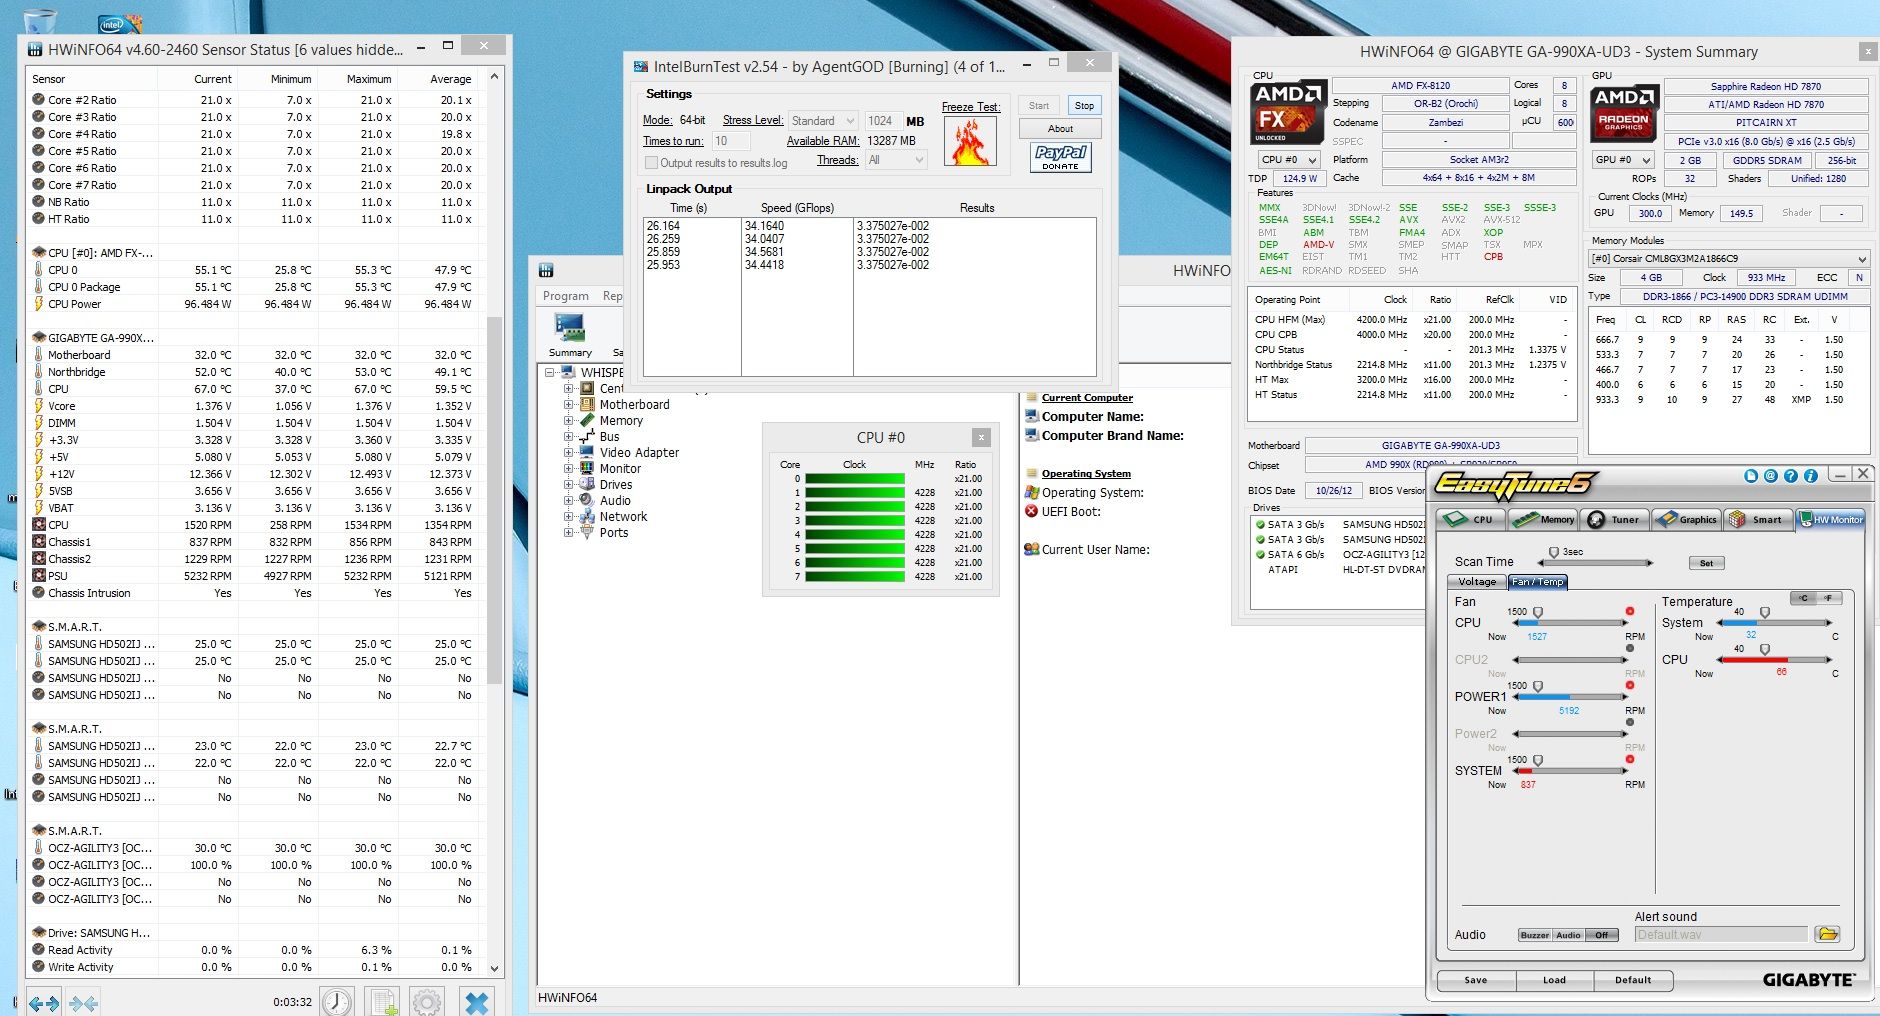Click the Scan Time slider handle
This screenshot has width=1880, height=1016.
1553,552
